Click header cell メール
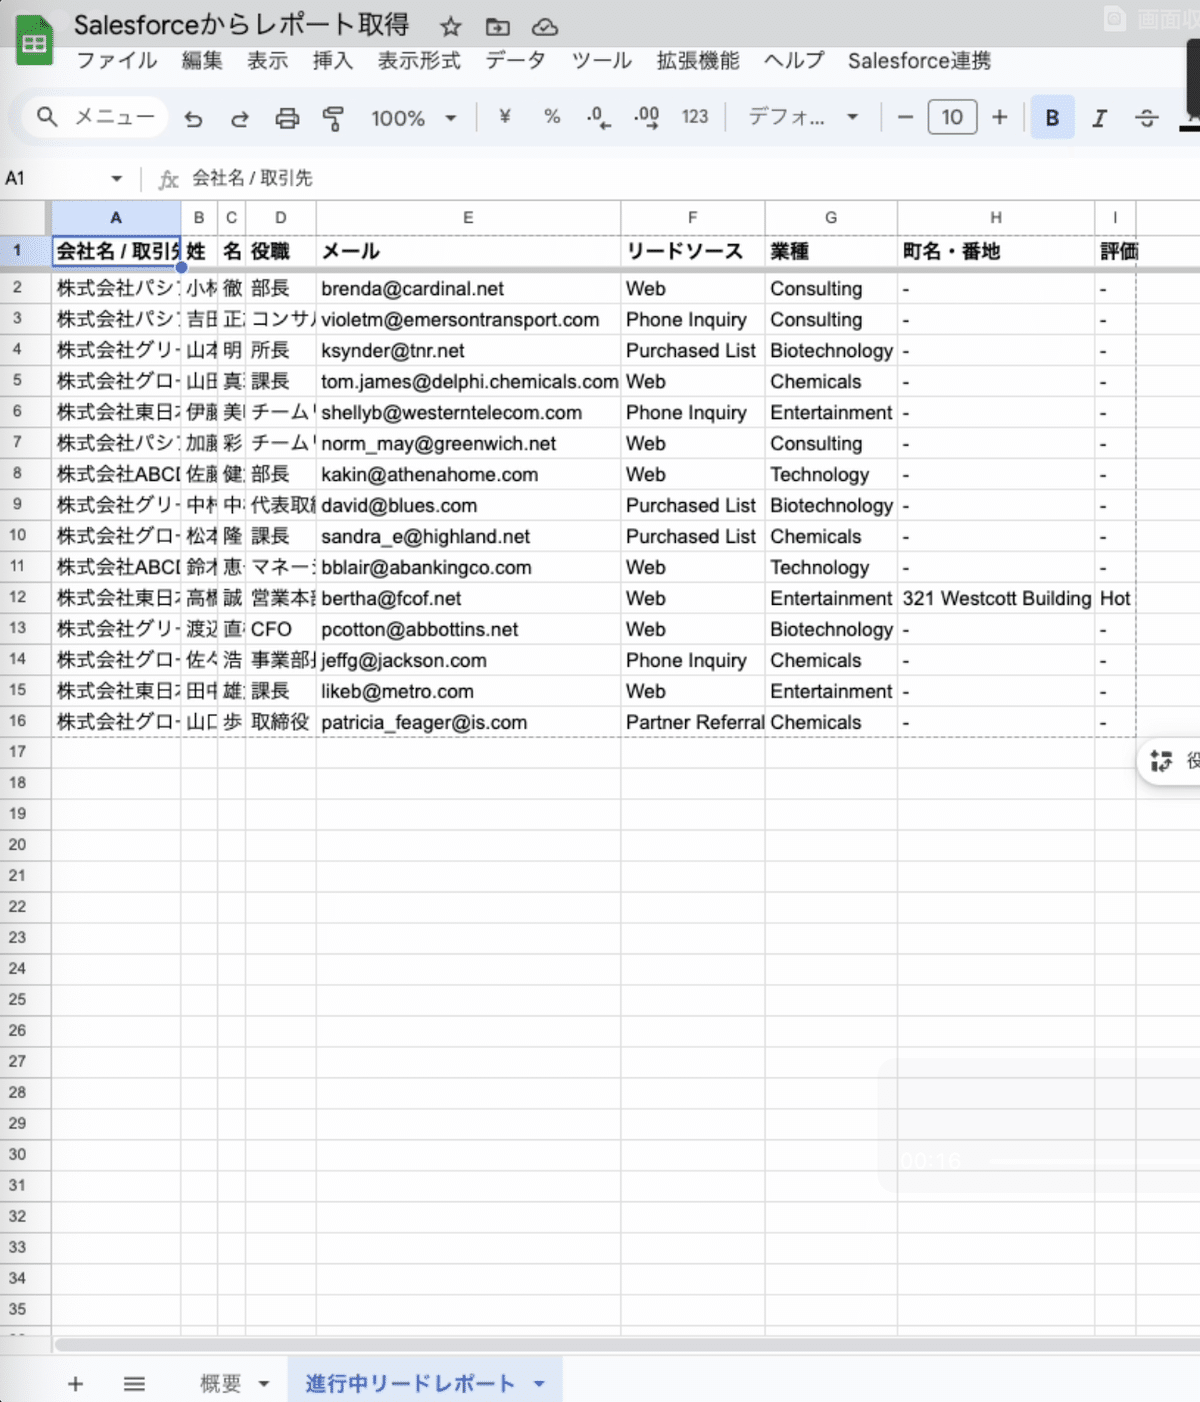The width and height of the screenshot is (1200, 1402). [468, 251]
